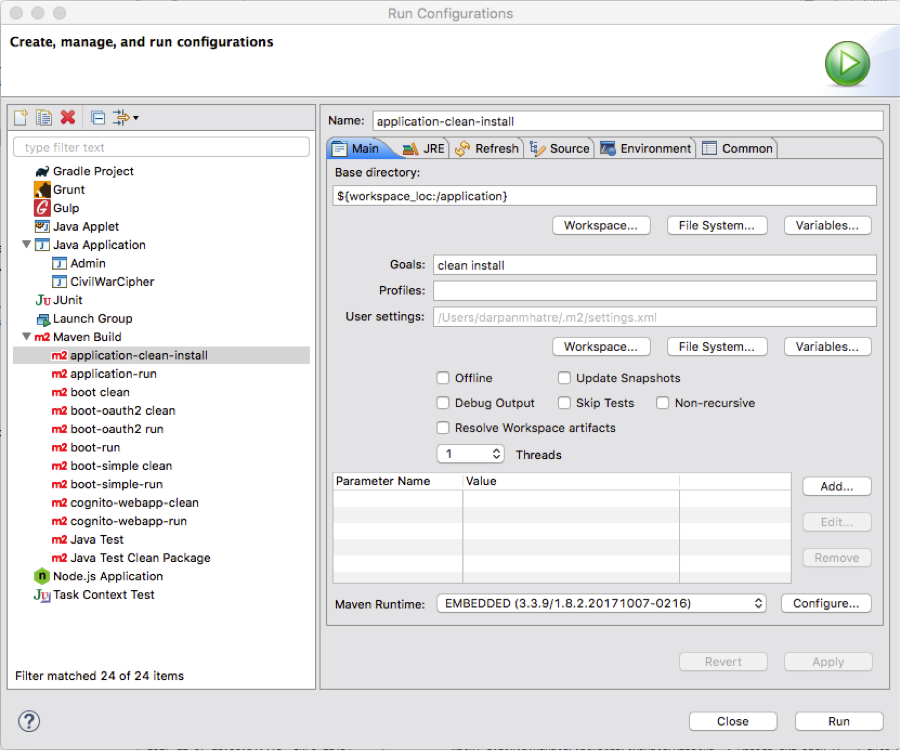Switch to the Environment tab

pos(646,149)
